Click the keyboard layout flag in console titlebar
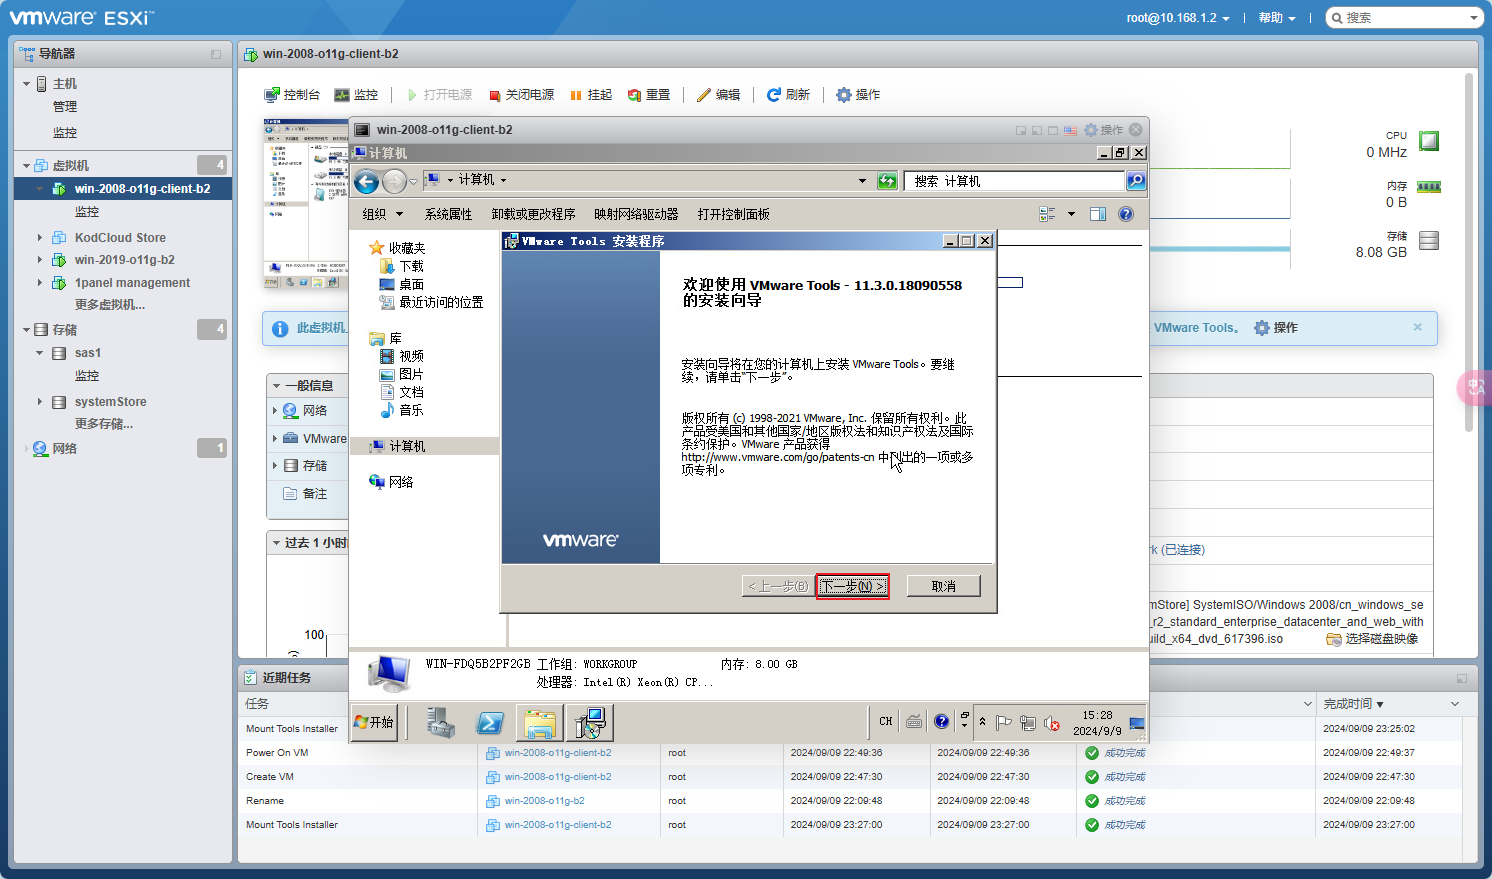Screen dimensions: 1492x879 (1071, 130)
